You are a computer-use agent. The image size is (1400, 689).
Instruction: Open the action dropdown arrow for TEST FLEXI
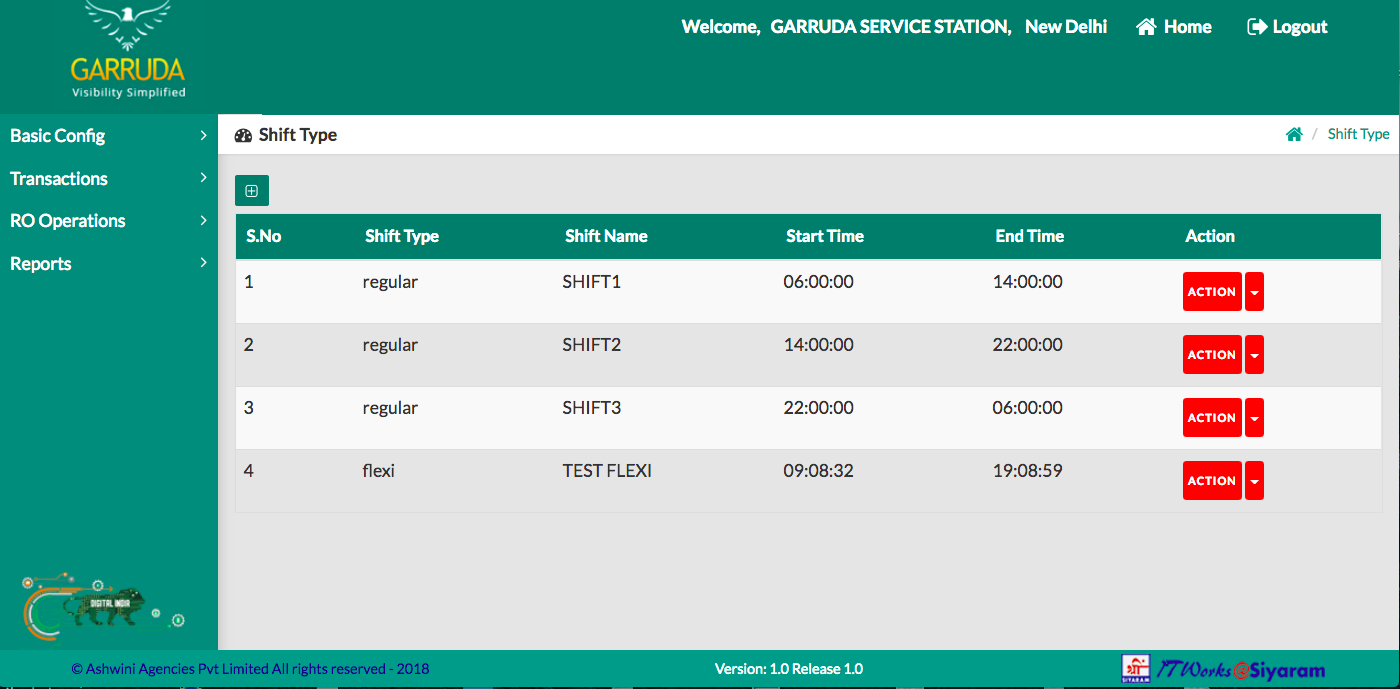1254,481
